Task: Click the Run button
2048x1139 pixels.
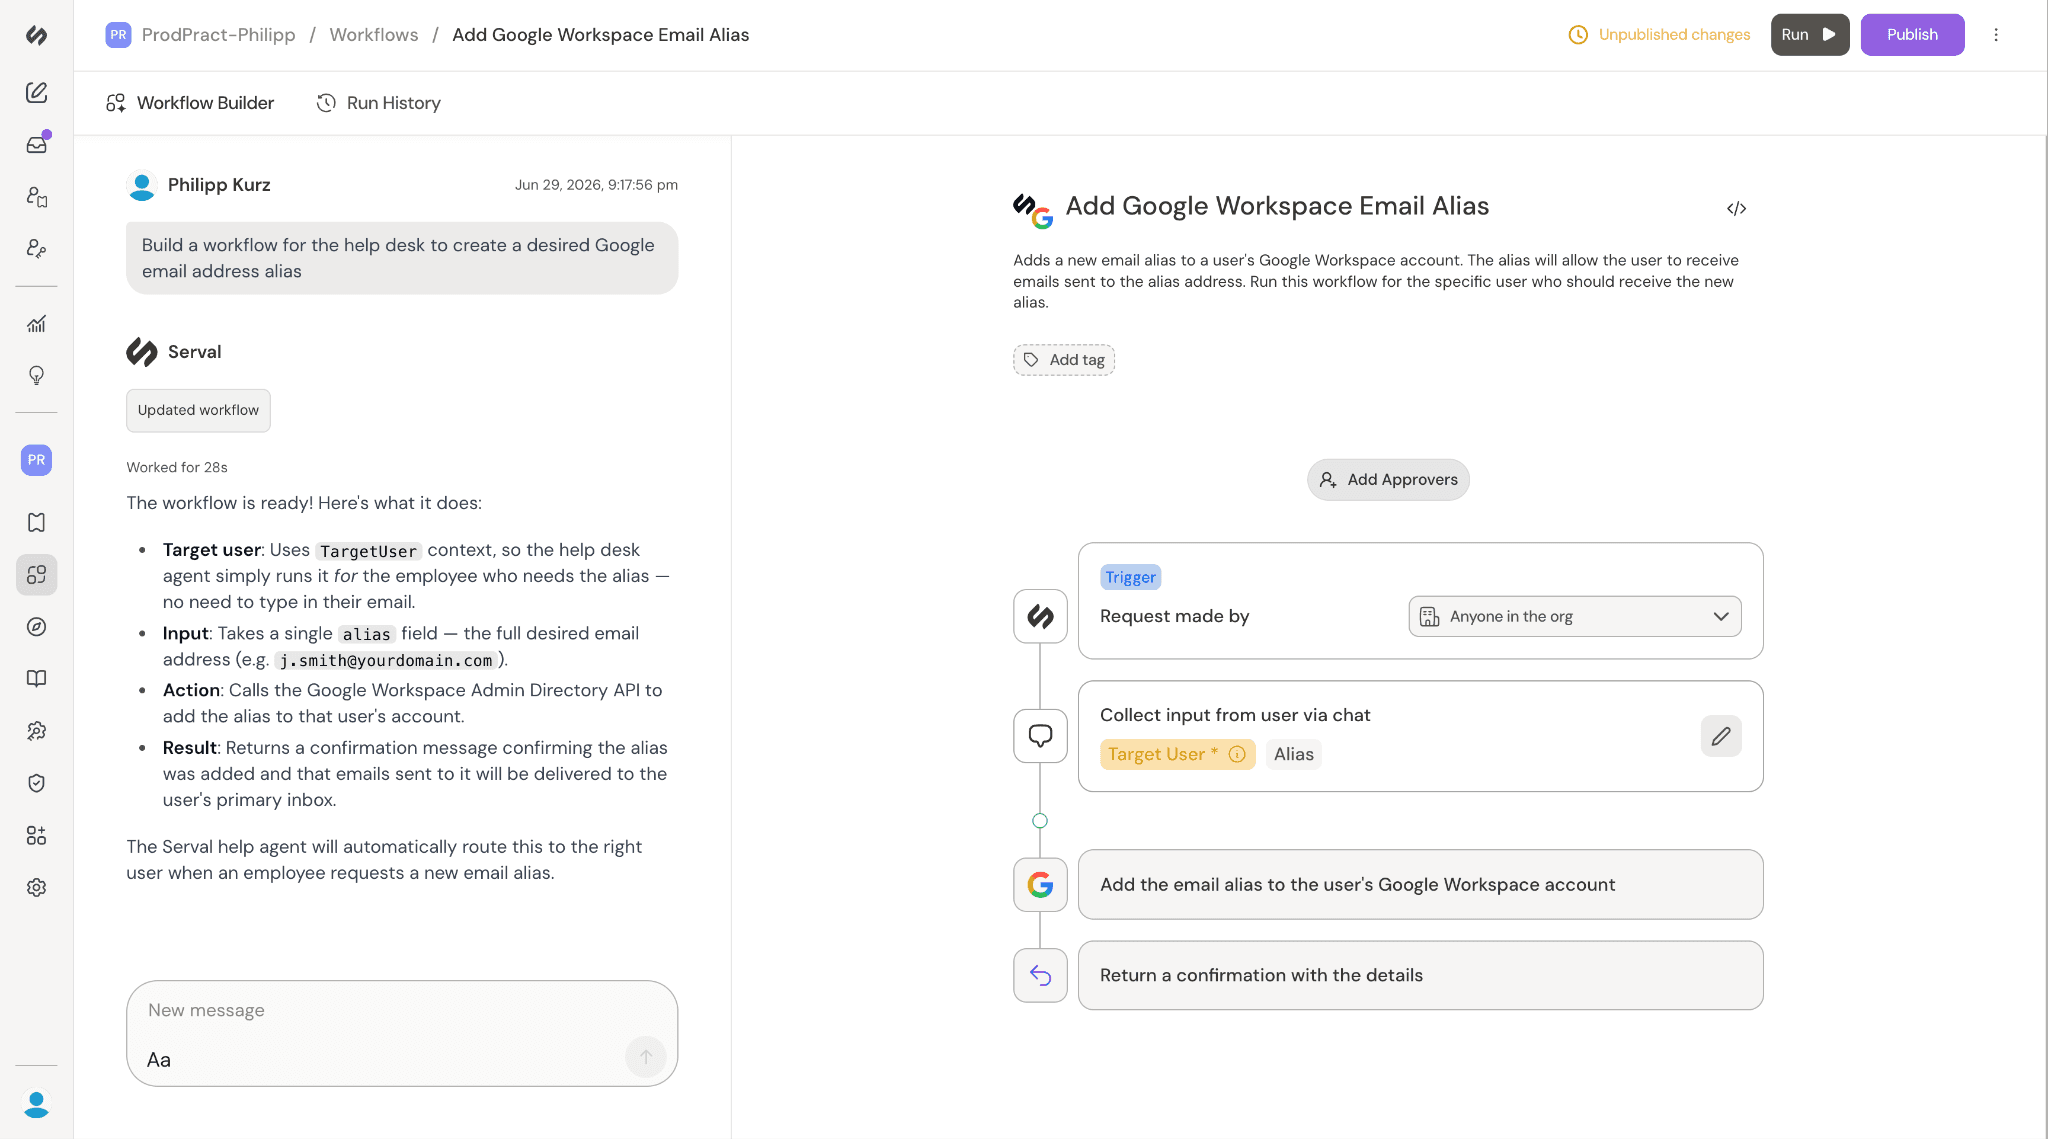Action: click(x=1810, y=35)
